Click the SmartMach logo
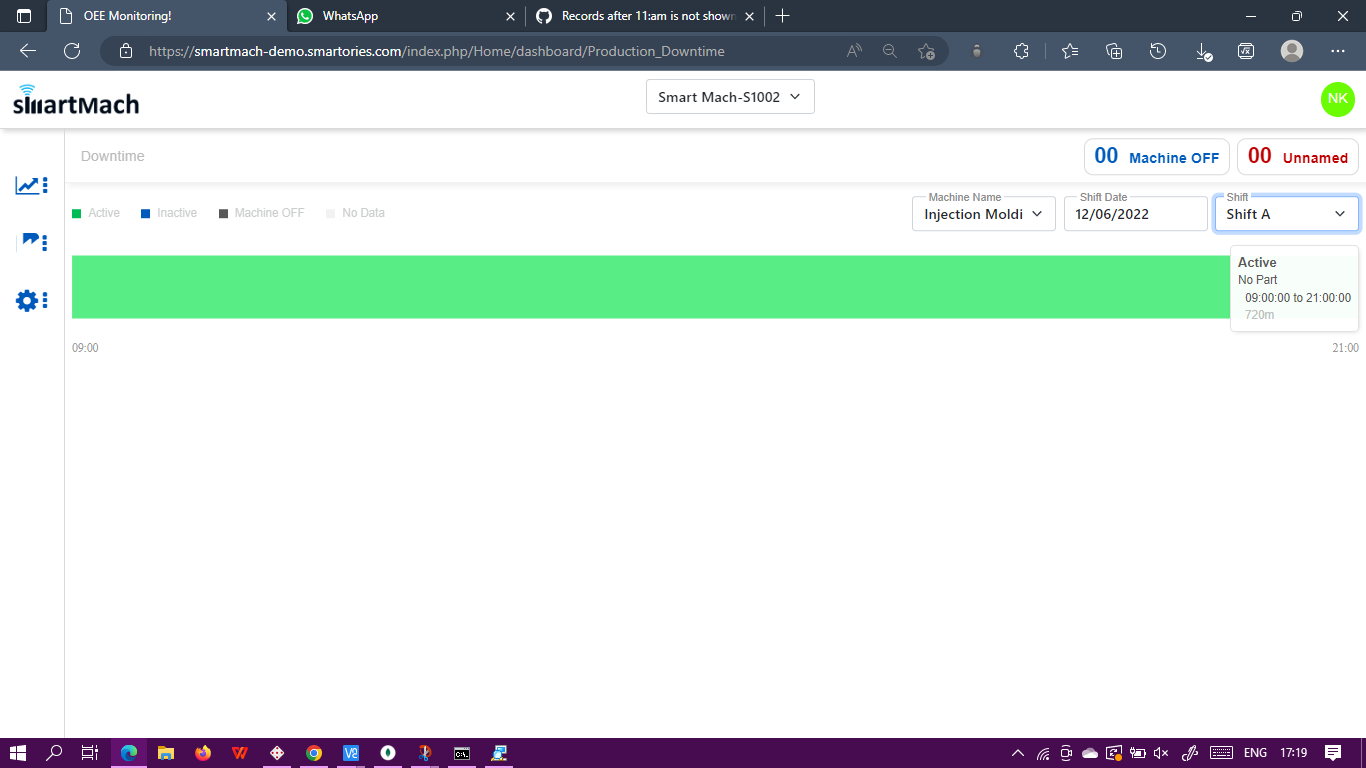This screenshot has width=1366, height=768. [x=75, y=99]
